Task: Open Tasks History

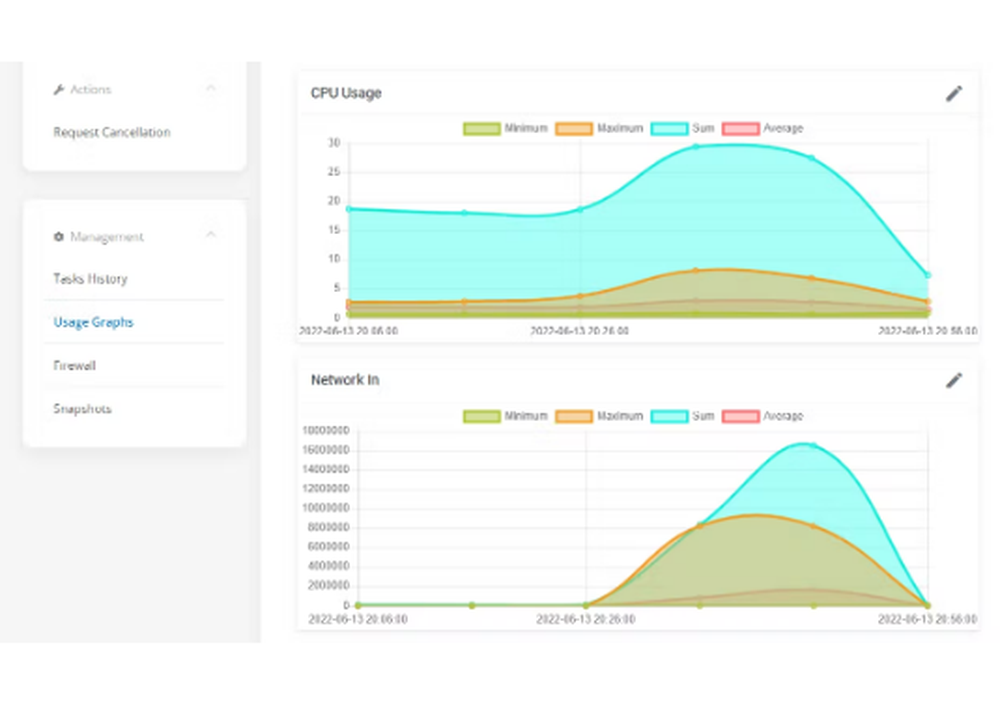Action: point(90,279)
